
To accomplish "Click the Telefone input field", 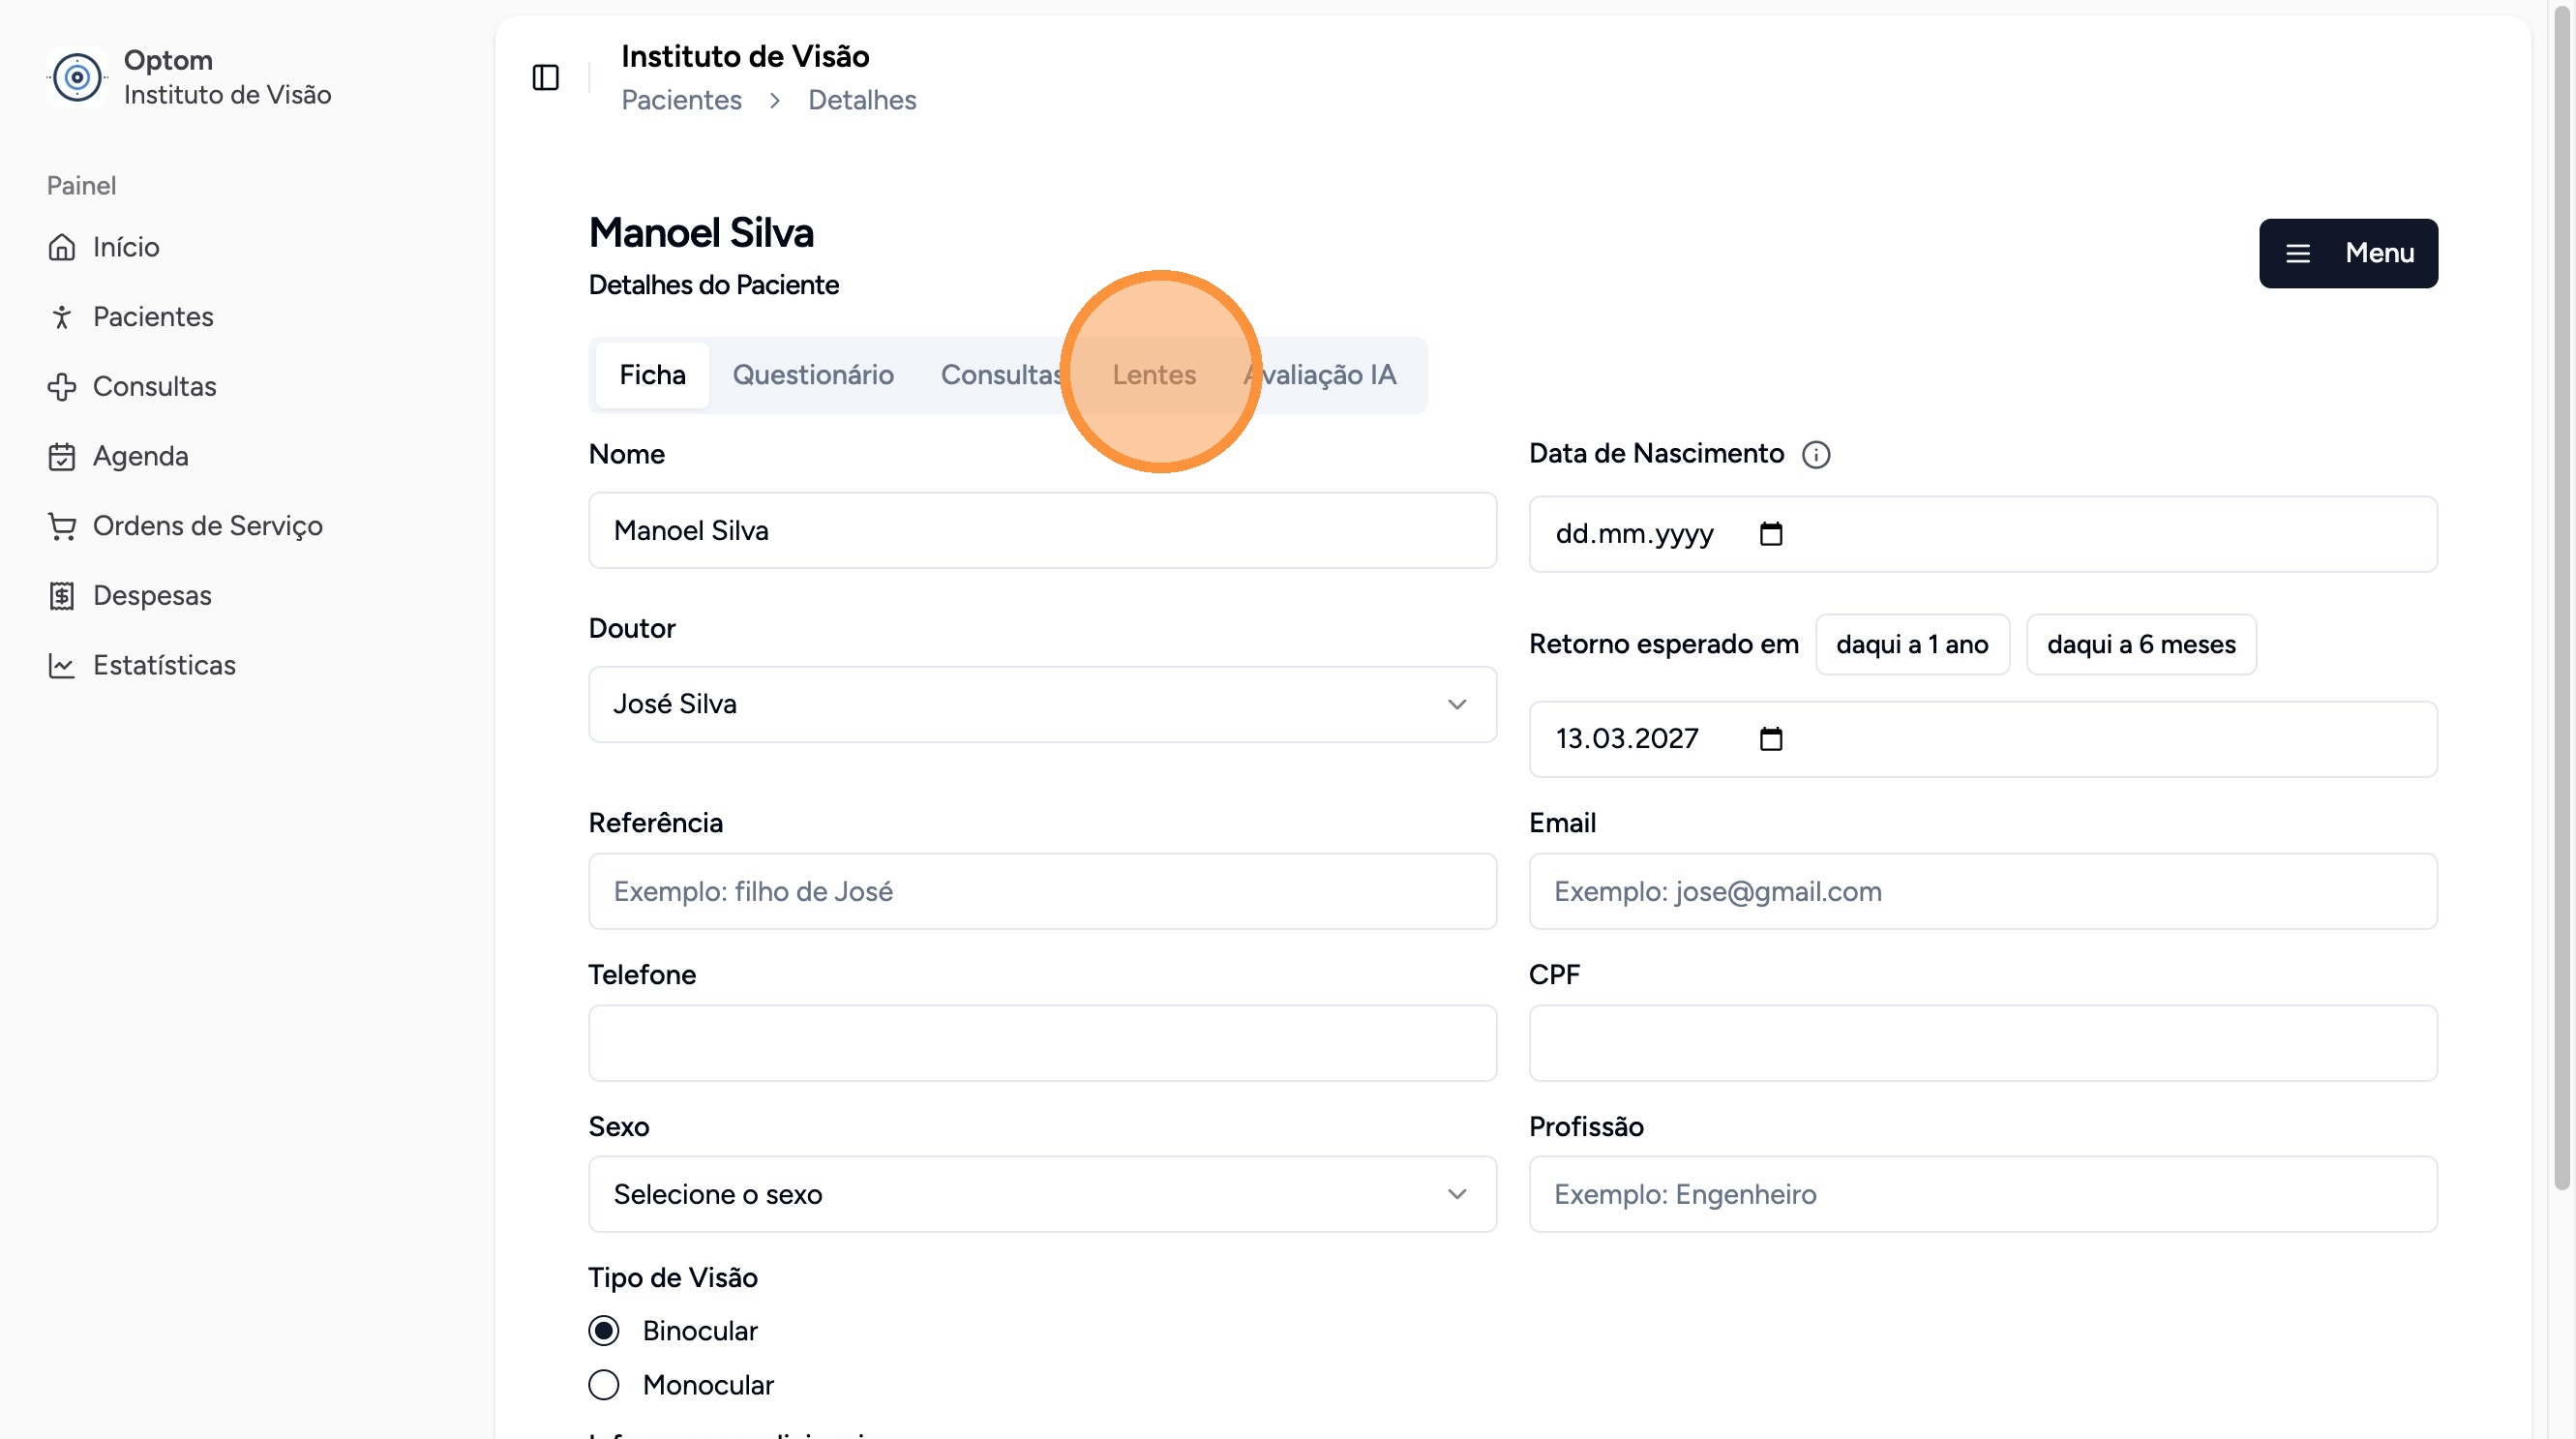I will point(1042,1043).
